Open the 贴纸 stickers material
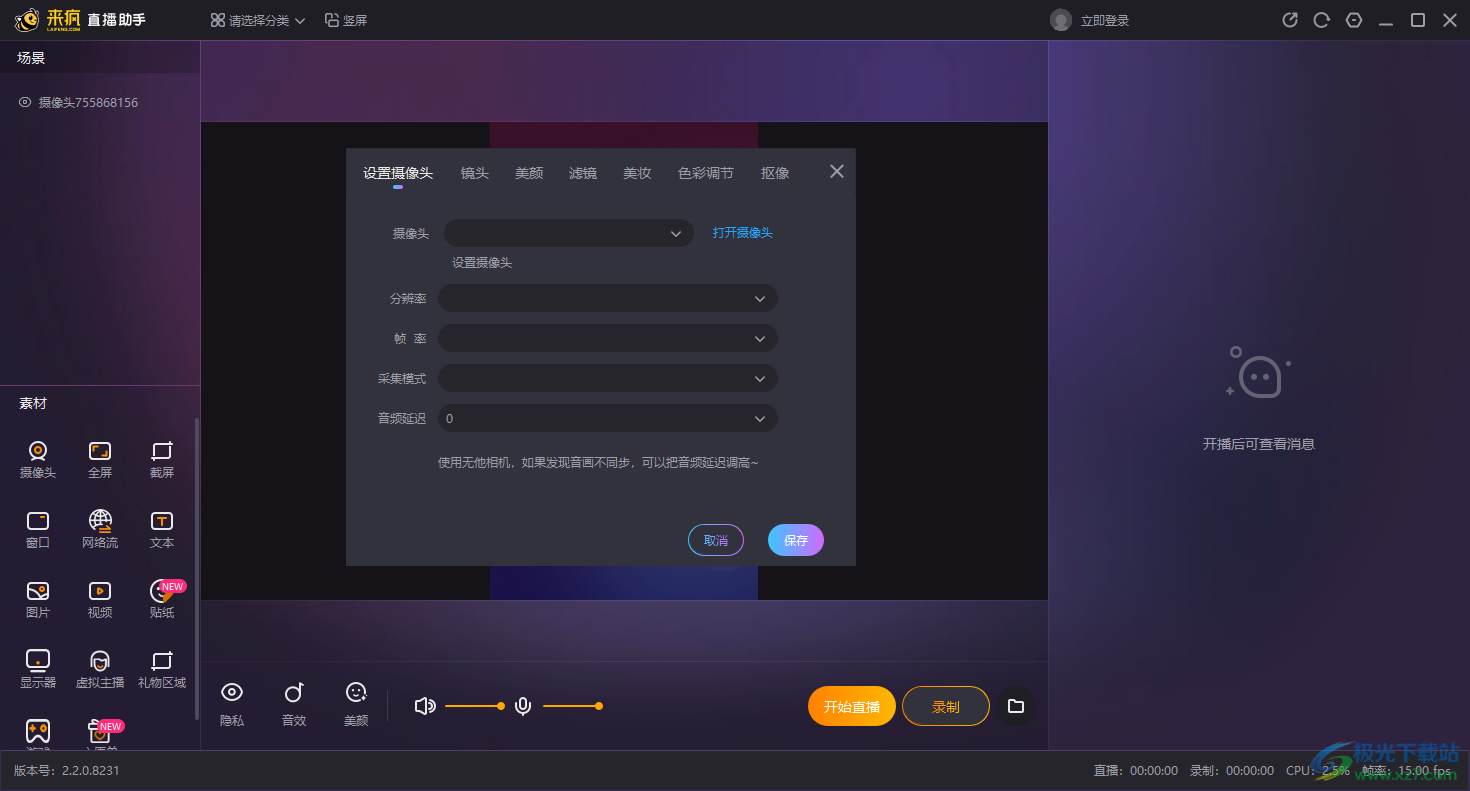 click(162, 599)
